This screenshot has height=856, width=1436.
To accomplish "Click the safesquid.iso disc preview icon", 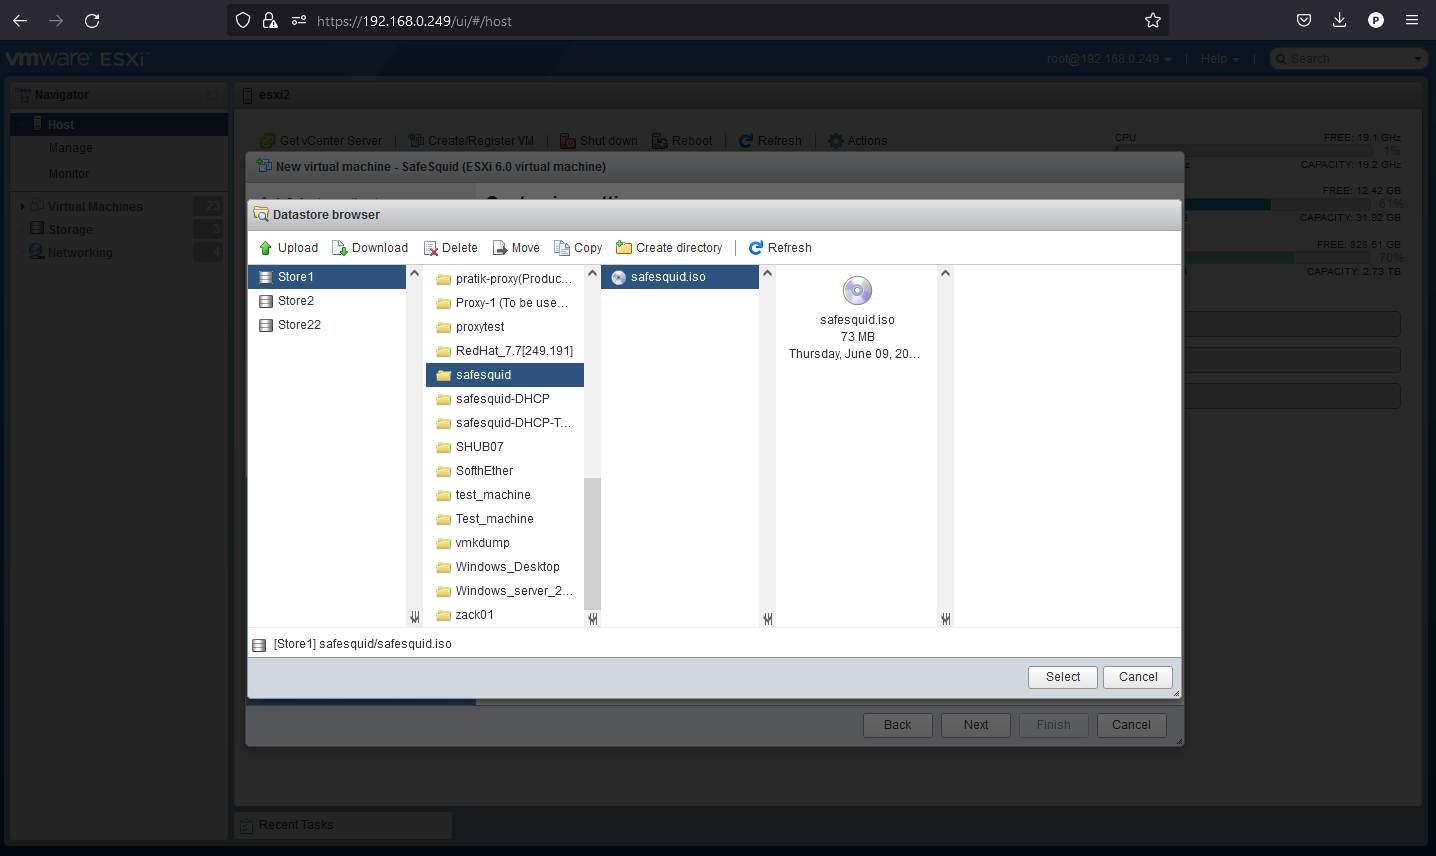I will 857,291.
